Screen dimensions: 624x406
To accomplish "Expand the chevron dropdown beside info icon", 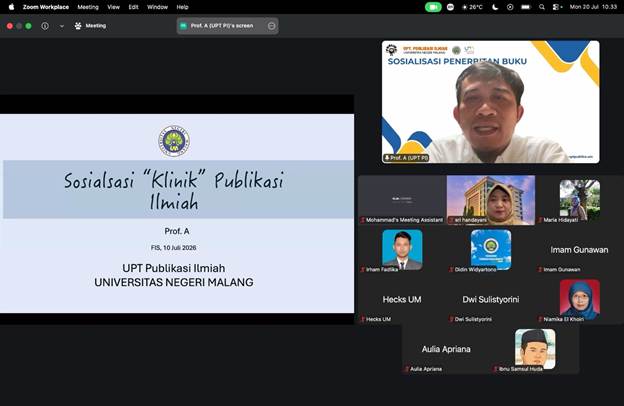I will 62,26.
